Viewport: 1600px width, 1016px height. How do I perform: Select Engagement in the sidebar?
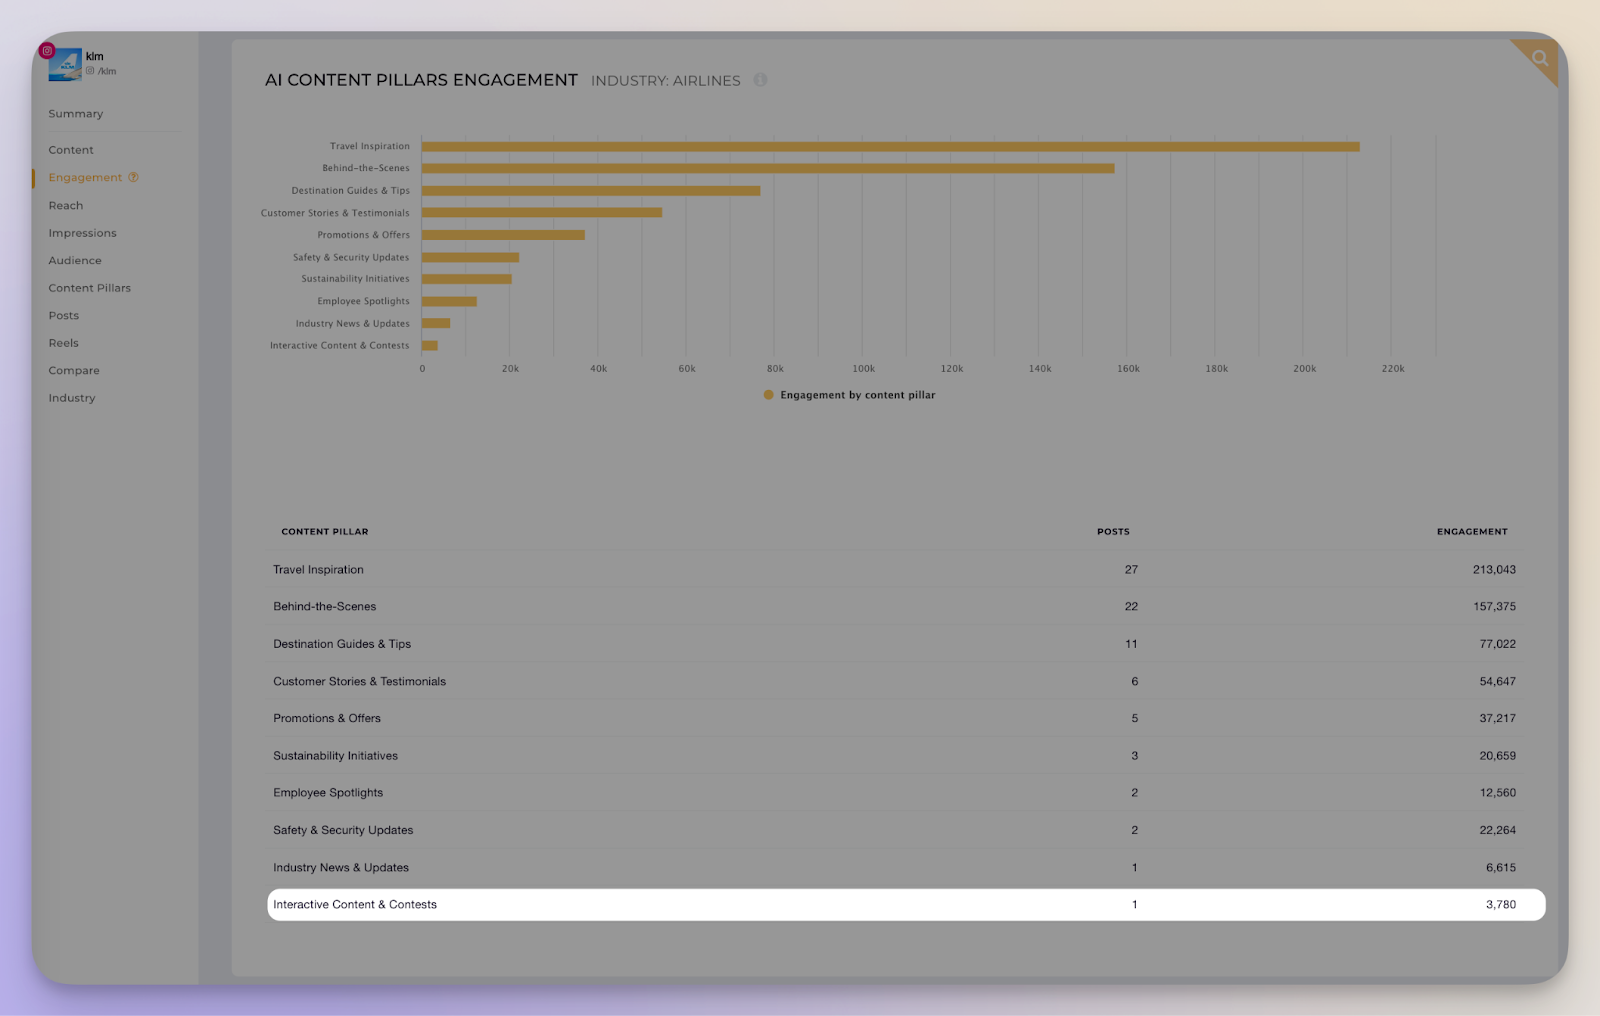click(x=85, y=178)
